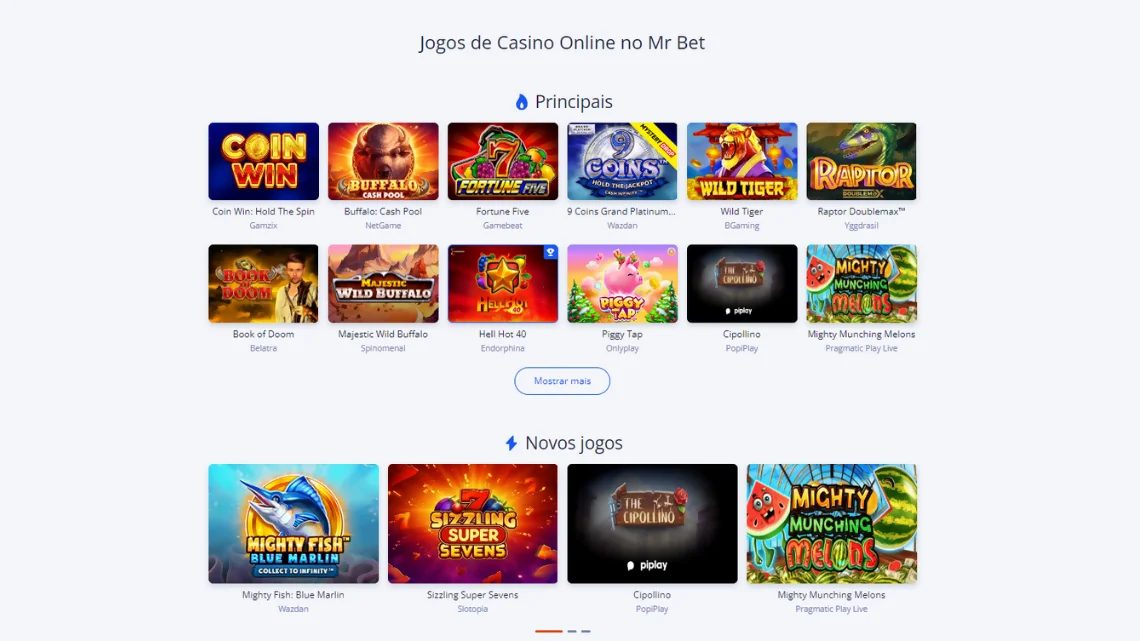This screenshot has height=641, width=1140.
Task: Open Cipollino thumbnail in Principais section
Action: (742, 283)
